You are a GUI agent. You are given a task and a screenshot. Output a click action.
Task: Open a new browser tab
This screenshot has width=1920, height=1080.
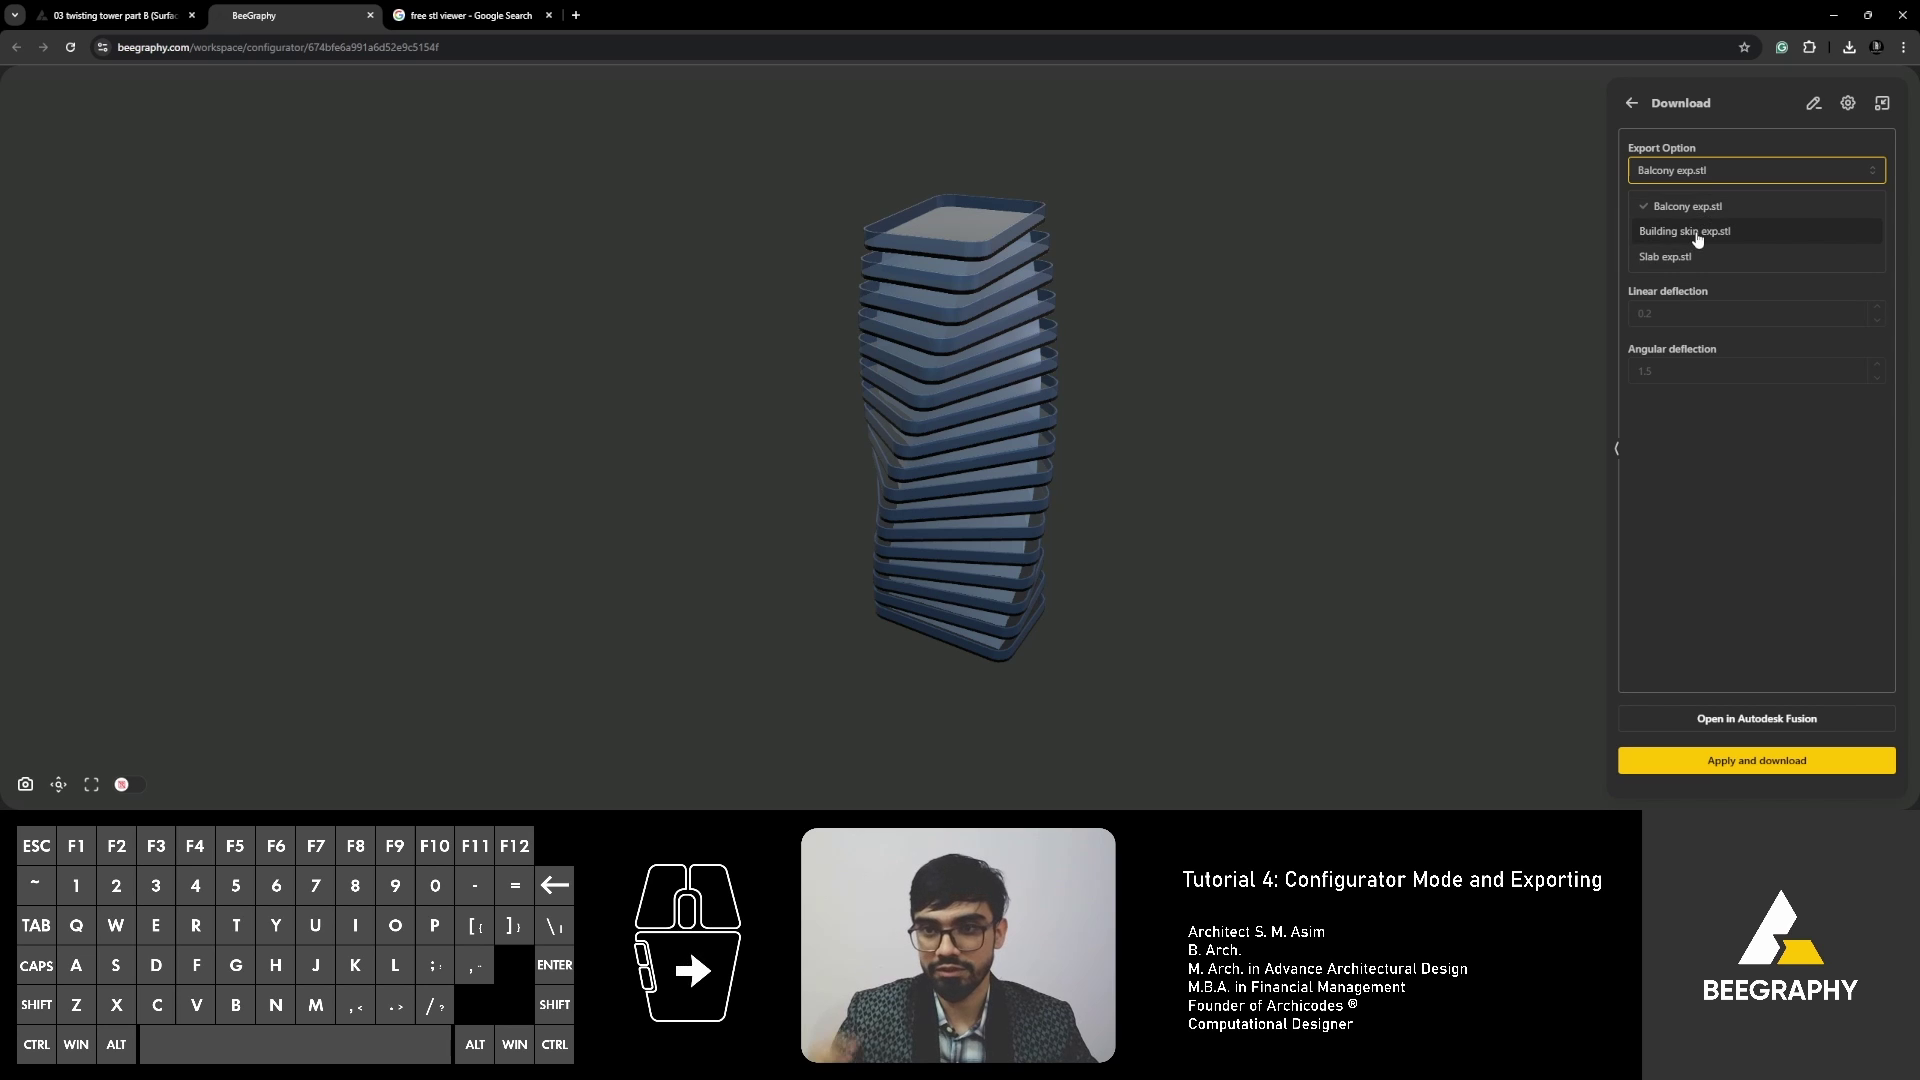pos(575,16)
